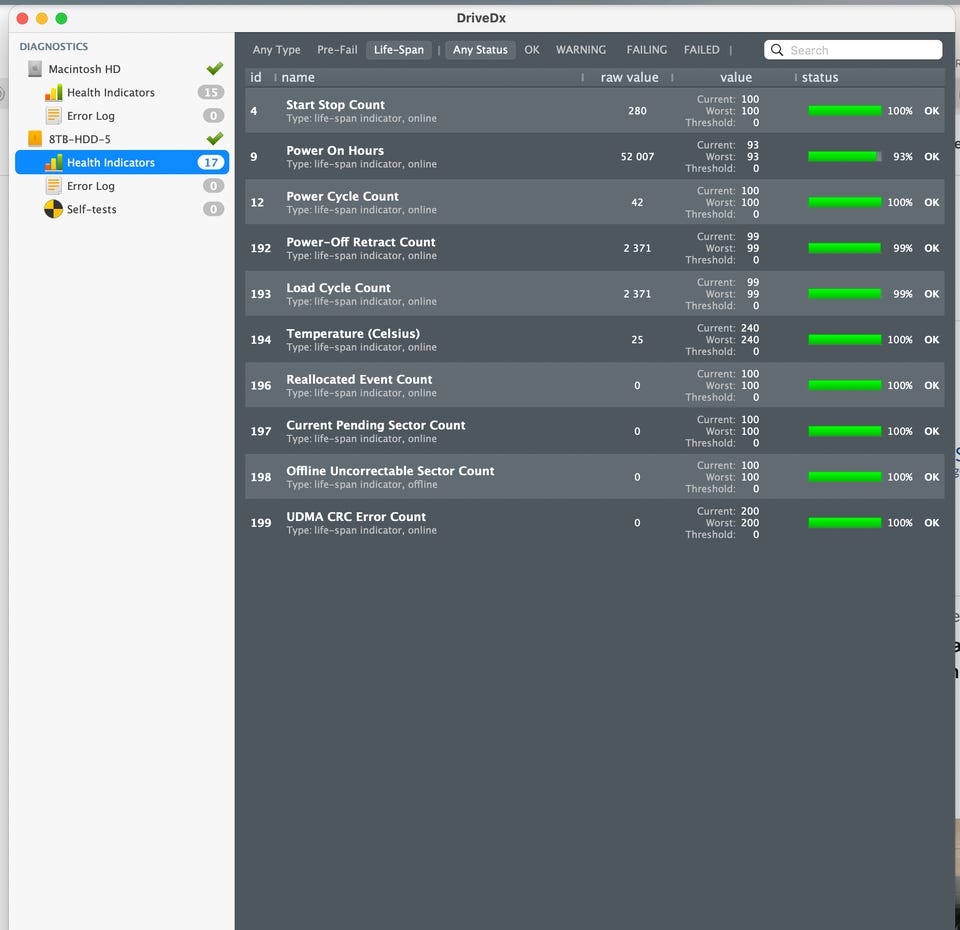This screenshot has height=930, width=960.
Task: Click 8TB-HDD-5 Error Log icon
Action: click(54, 186)
